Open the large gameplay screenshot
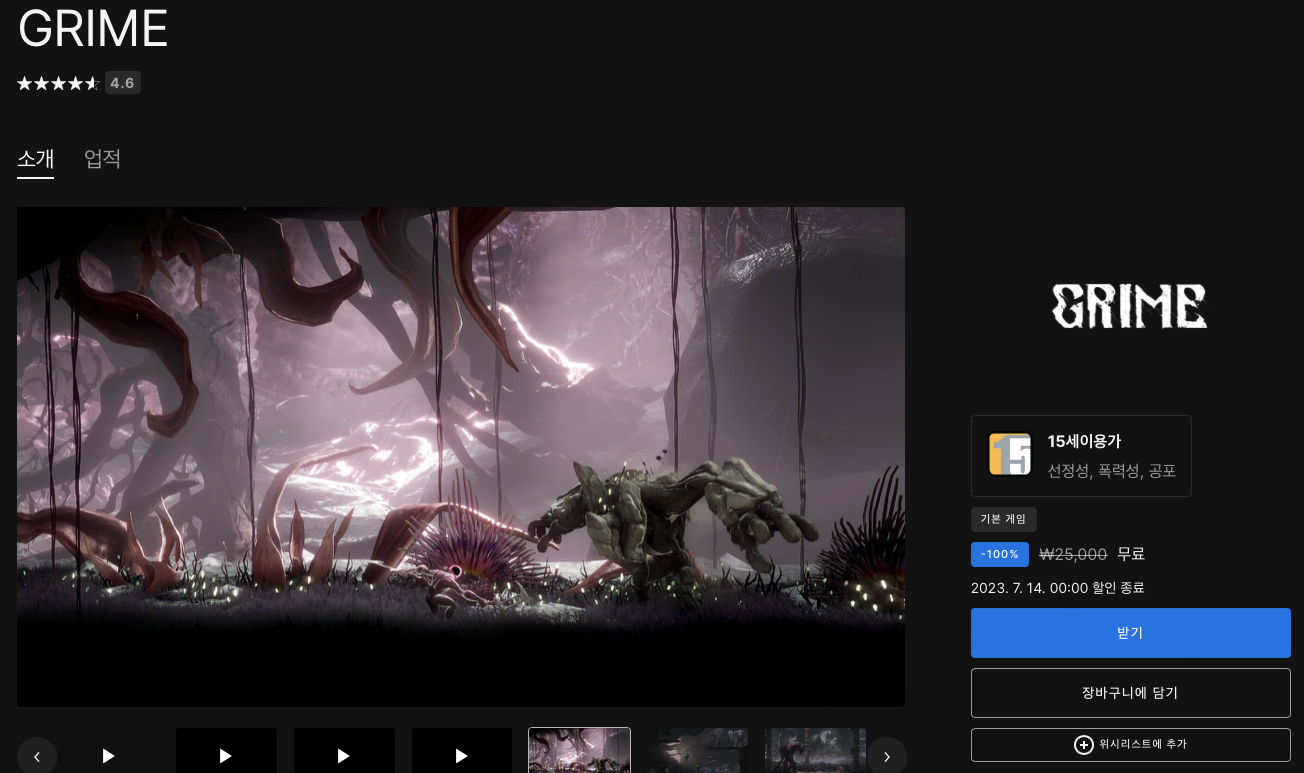The height and width of the screenshot is (773, 1304). click(461, 457)
